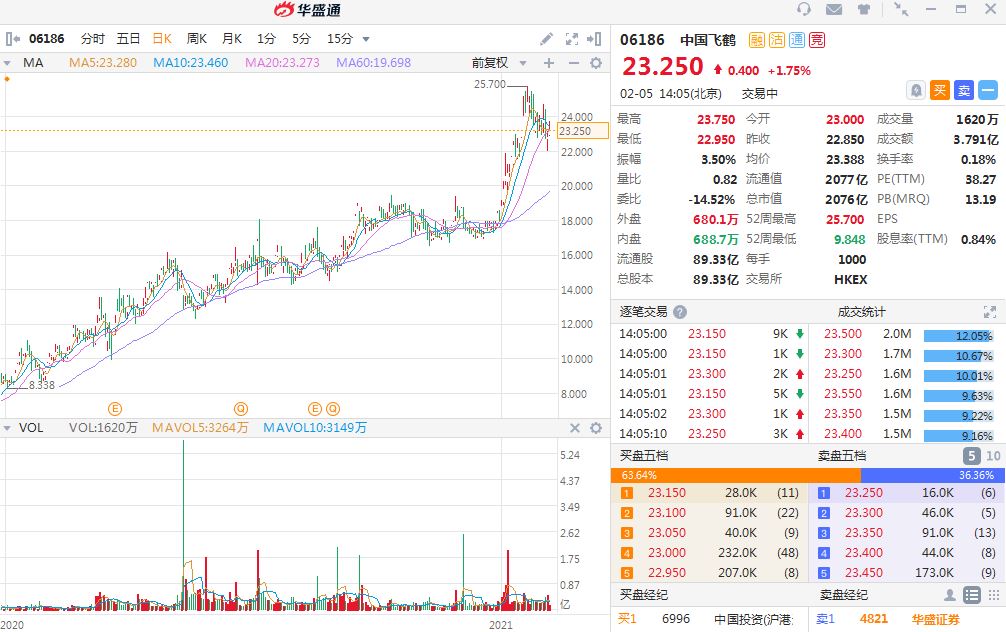Expand MA indicator selector triangle

coord(7,63)
